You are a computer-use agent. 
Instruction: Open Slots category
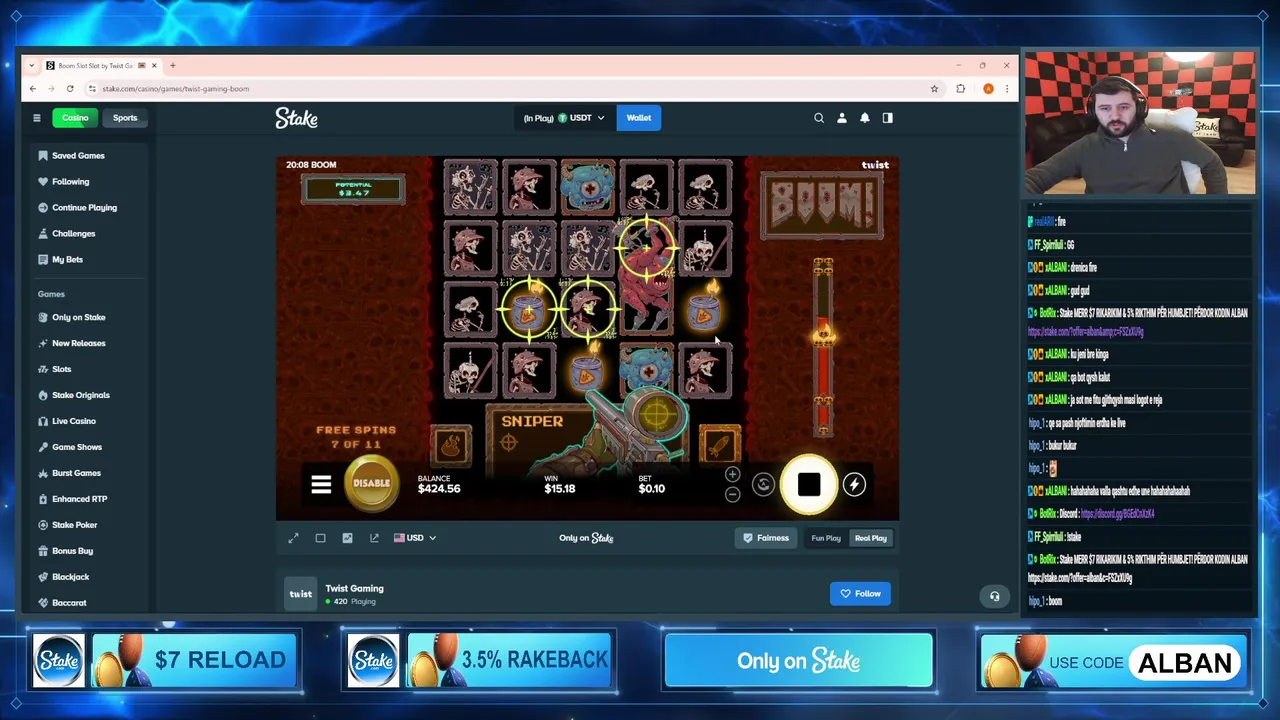point(61,370)
